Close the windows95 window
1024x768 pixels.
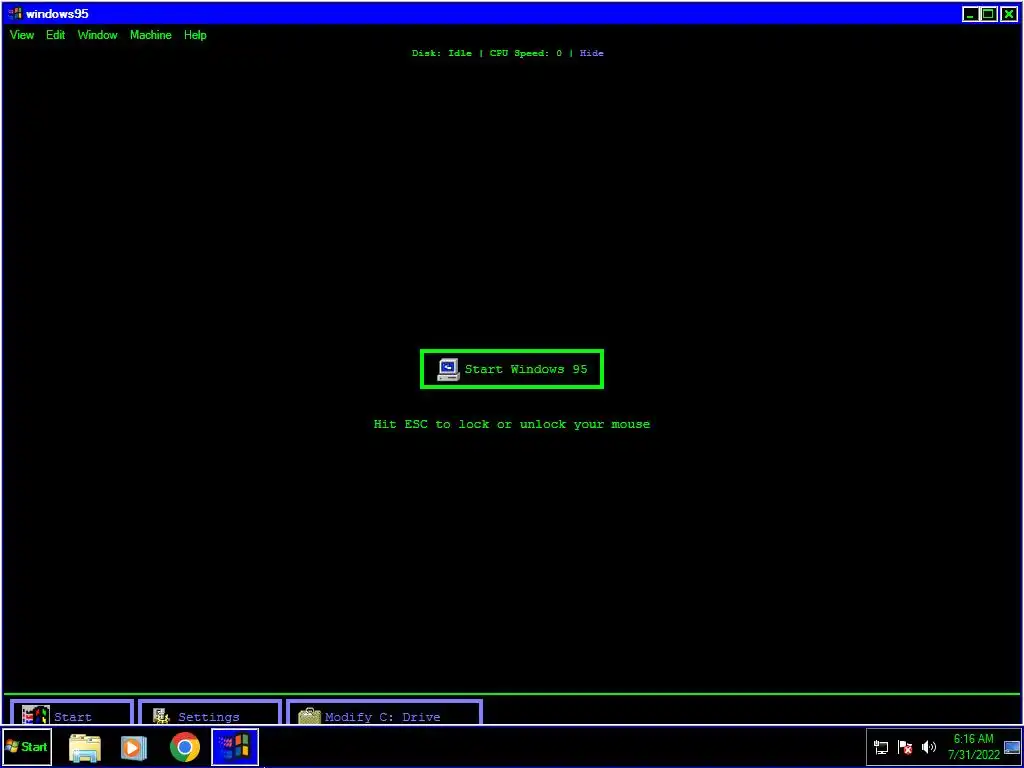coord(1008,14)
